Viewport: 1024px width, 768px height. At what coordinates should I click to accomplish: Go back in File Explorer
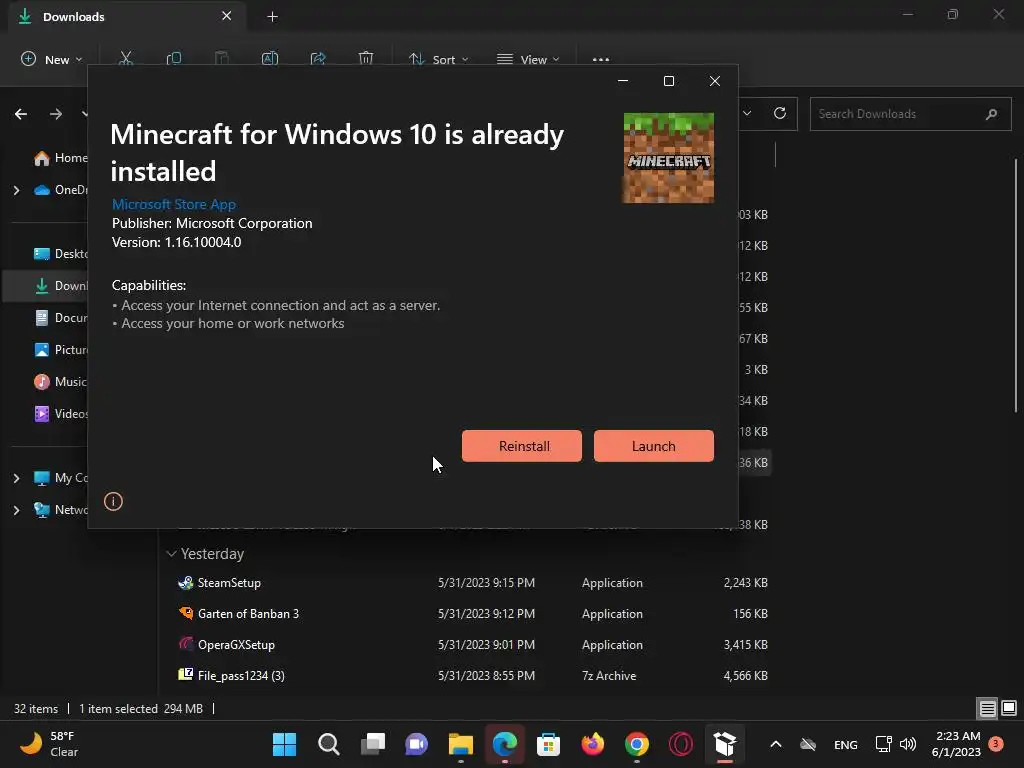coord(21,114)
